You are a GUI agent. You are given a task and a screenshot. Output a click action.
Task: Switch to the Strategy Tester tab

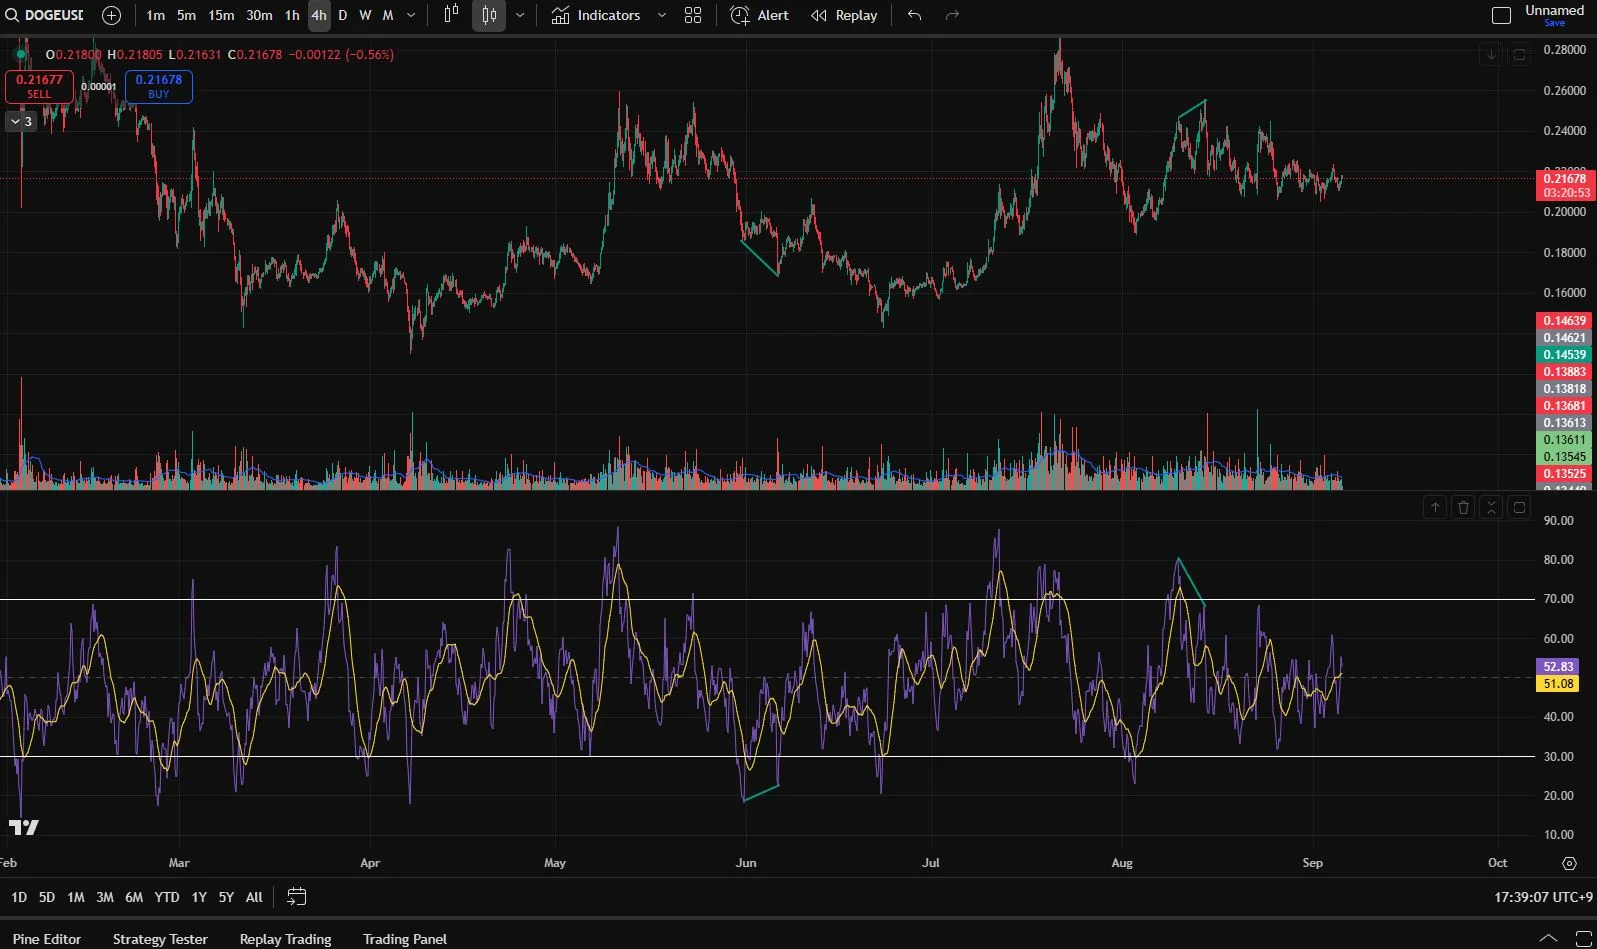tap(160, 939)
